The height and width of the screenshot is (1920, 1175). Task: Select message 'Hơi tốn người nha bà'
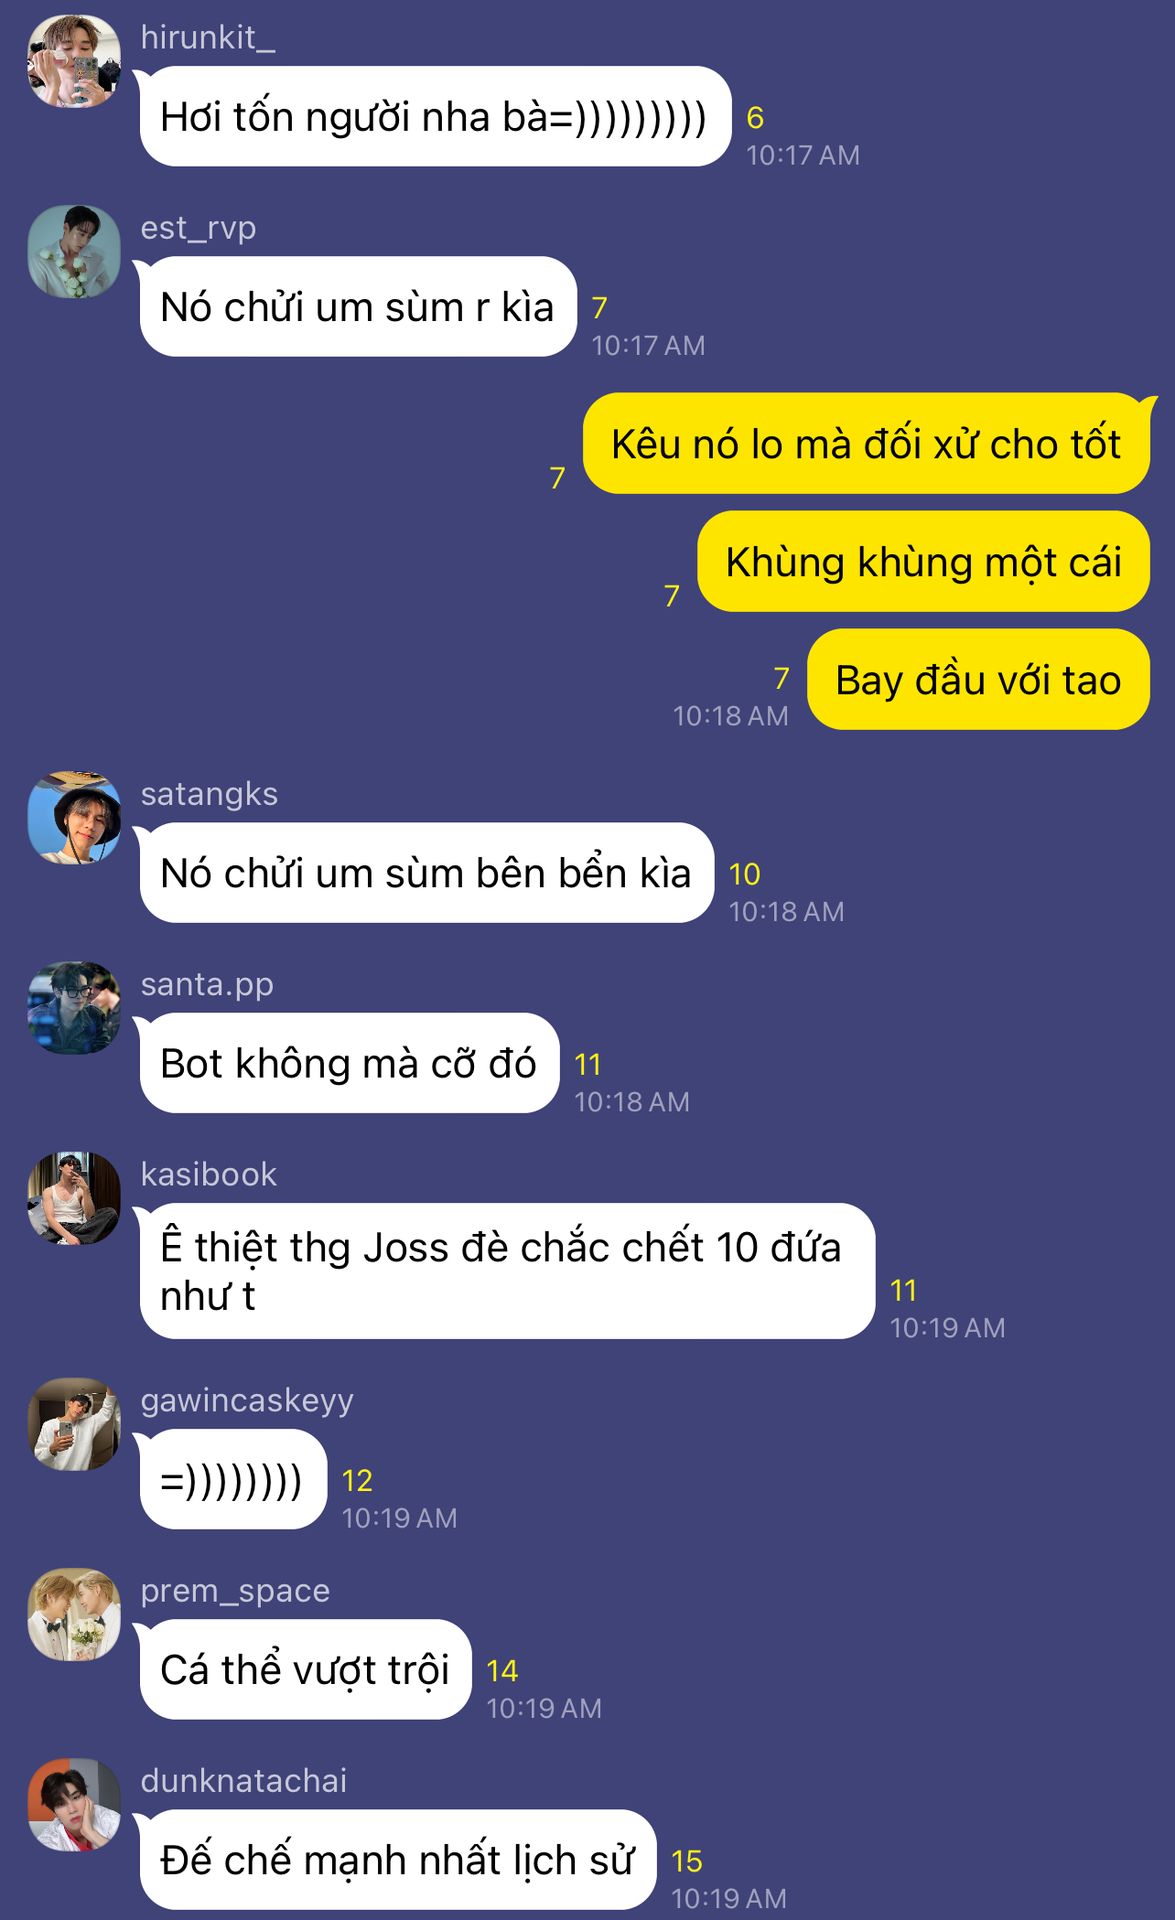click(x=436, y=117)
